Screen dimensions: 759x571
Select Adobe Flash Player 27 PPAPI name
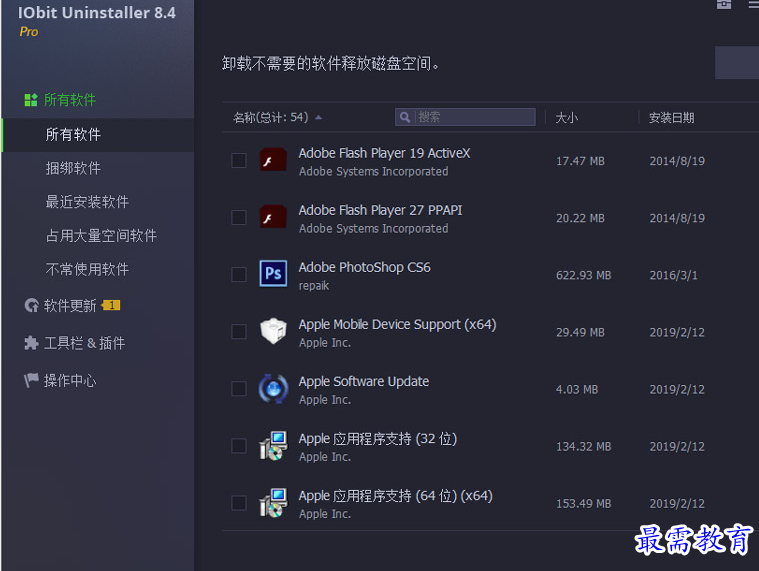380,210
